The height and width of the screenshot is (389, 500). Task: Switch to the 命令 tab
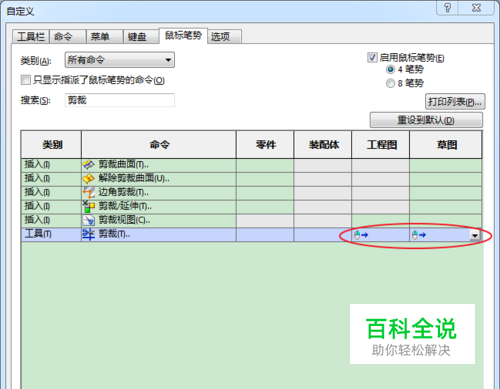pyautogui.click(x=68, y=36)
